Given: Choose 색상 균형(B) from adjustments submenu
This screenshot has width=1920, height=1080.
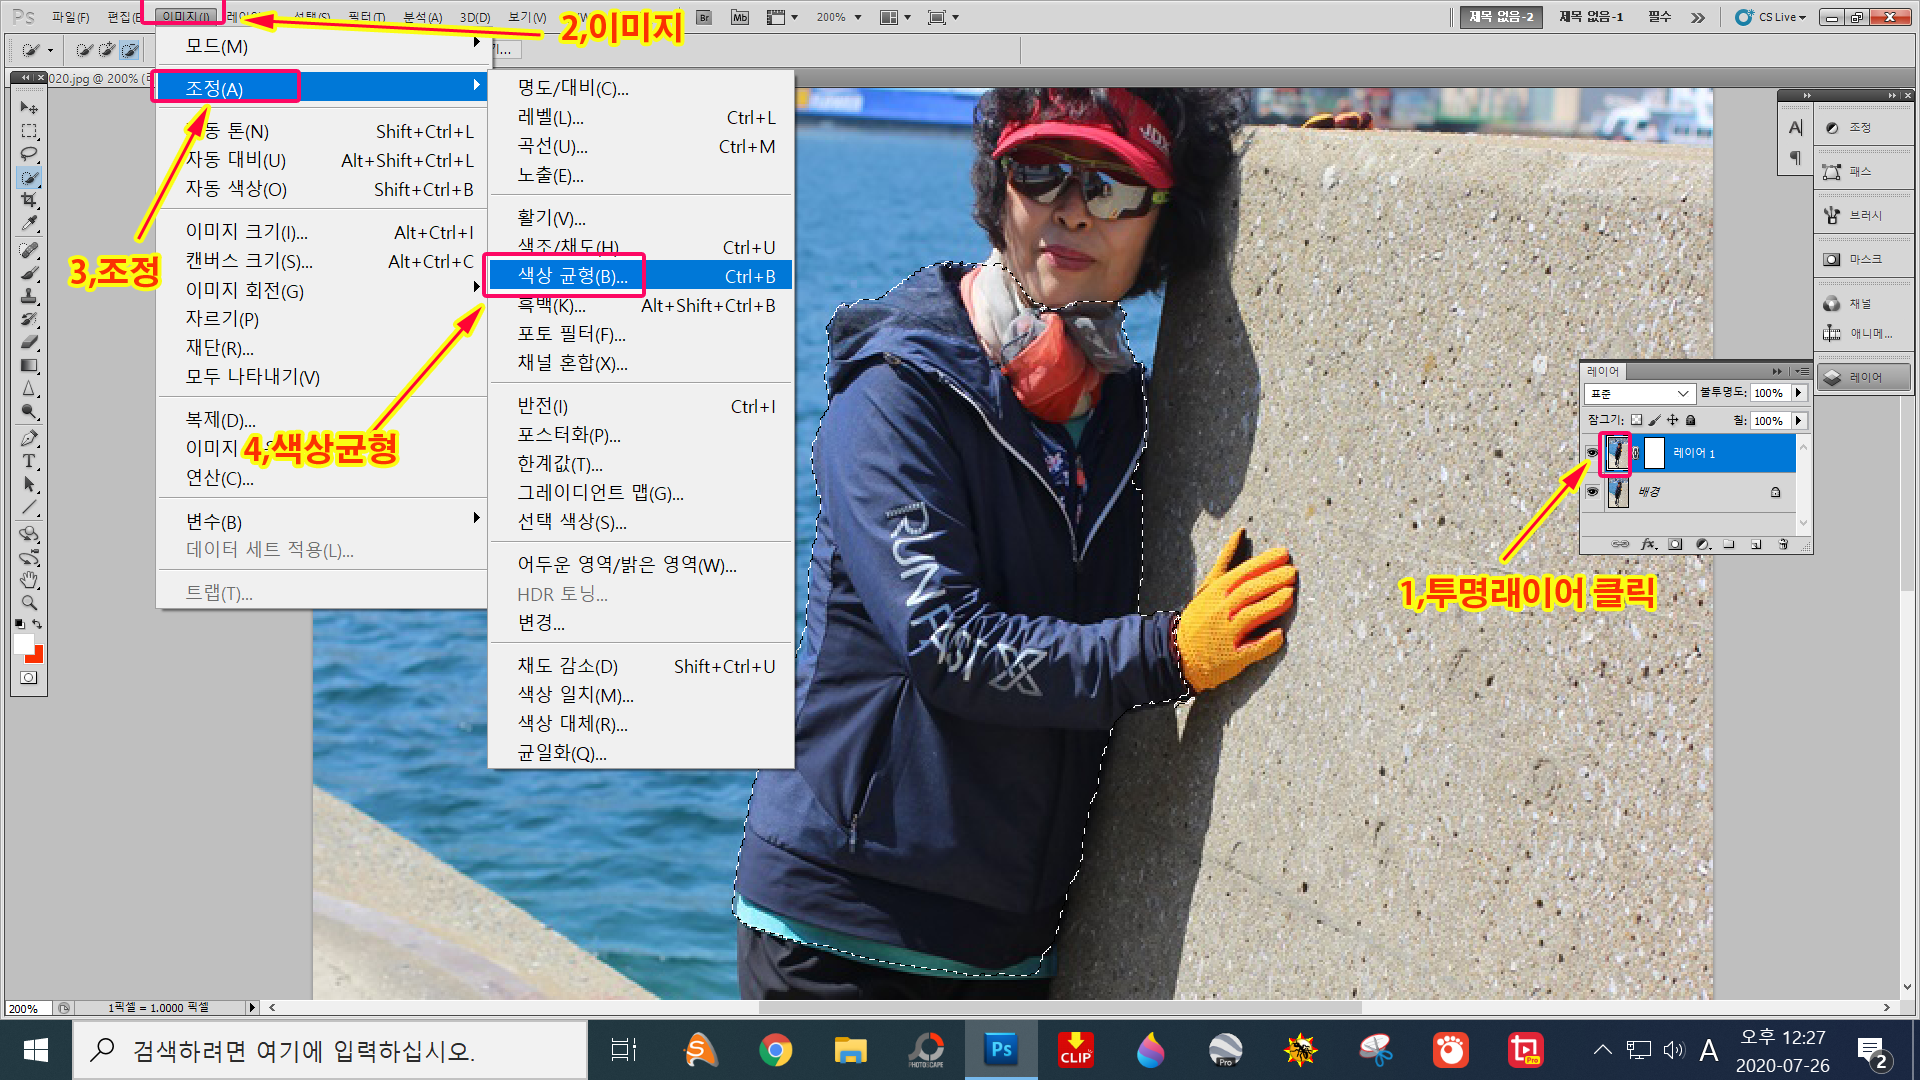Looking at the screenshot, I should pos(572,276).
